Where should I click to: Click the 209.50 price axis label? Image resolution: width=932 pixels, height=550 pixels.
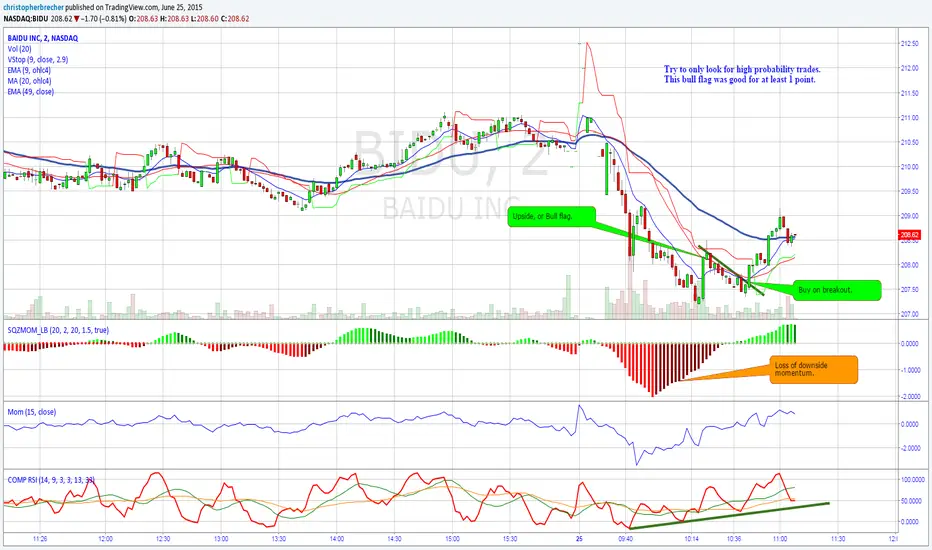909,191
